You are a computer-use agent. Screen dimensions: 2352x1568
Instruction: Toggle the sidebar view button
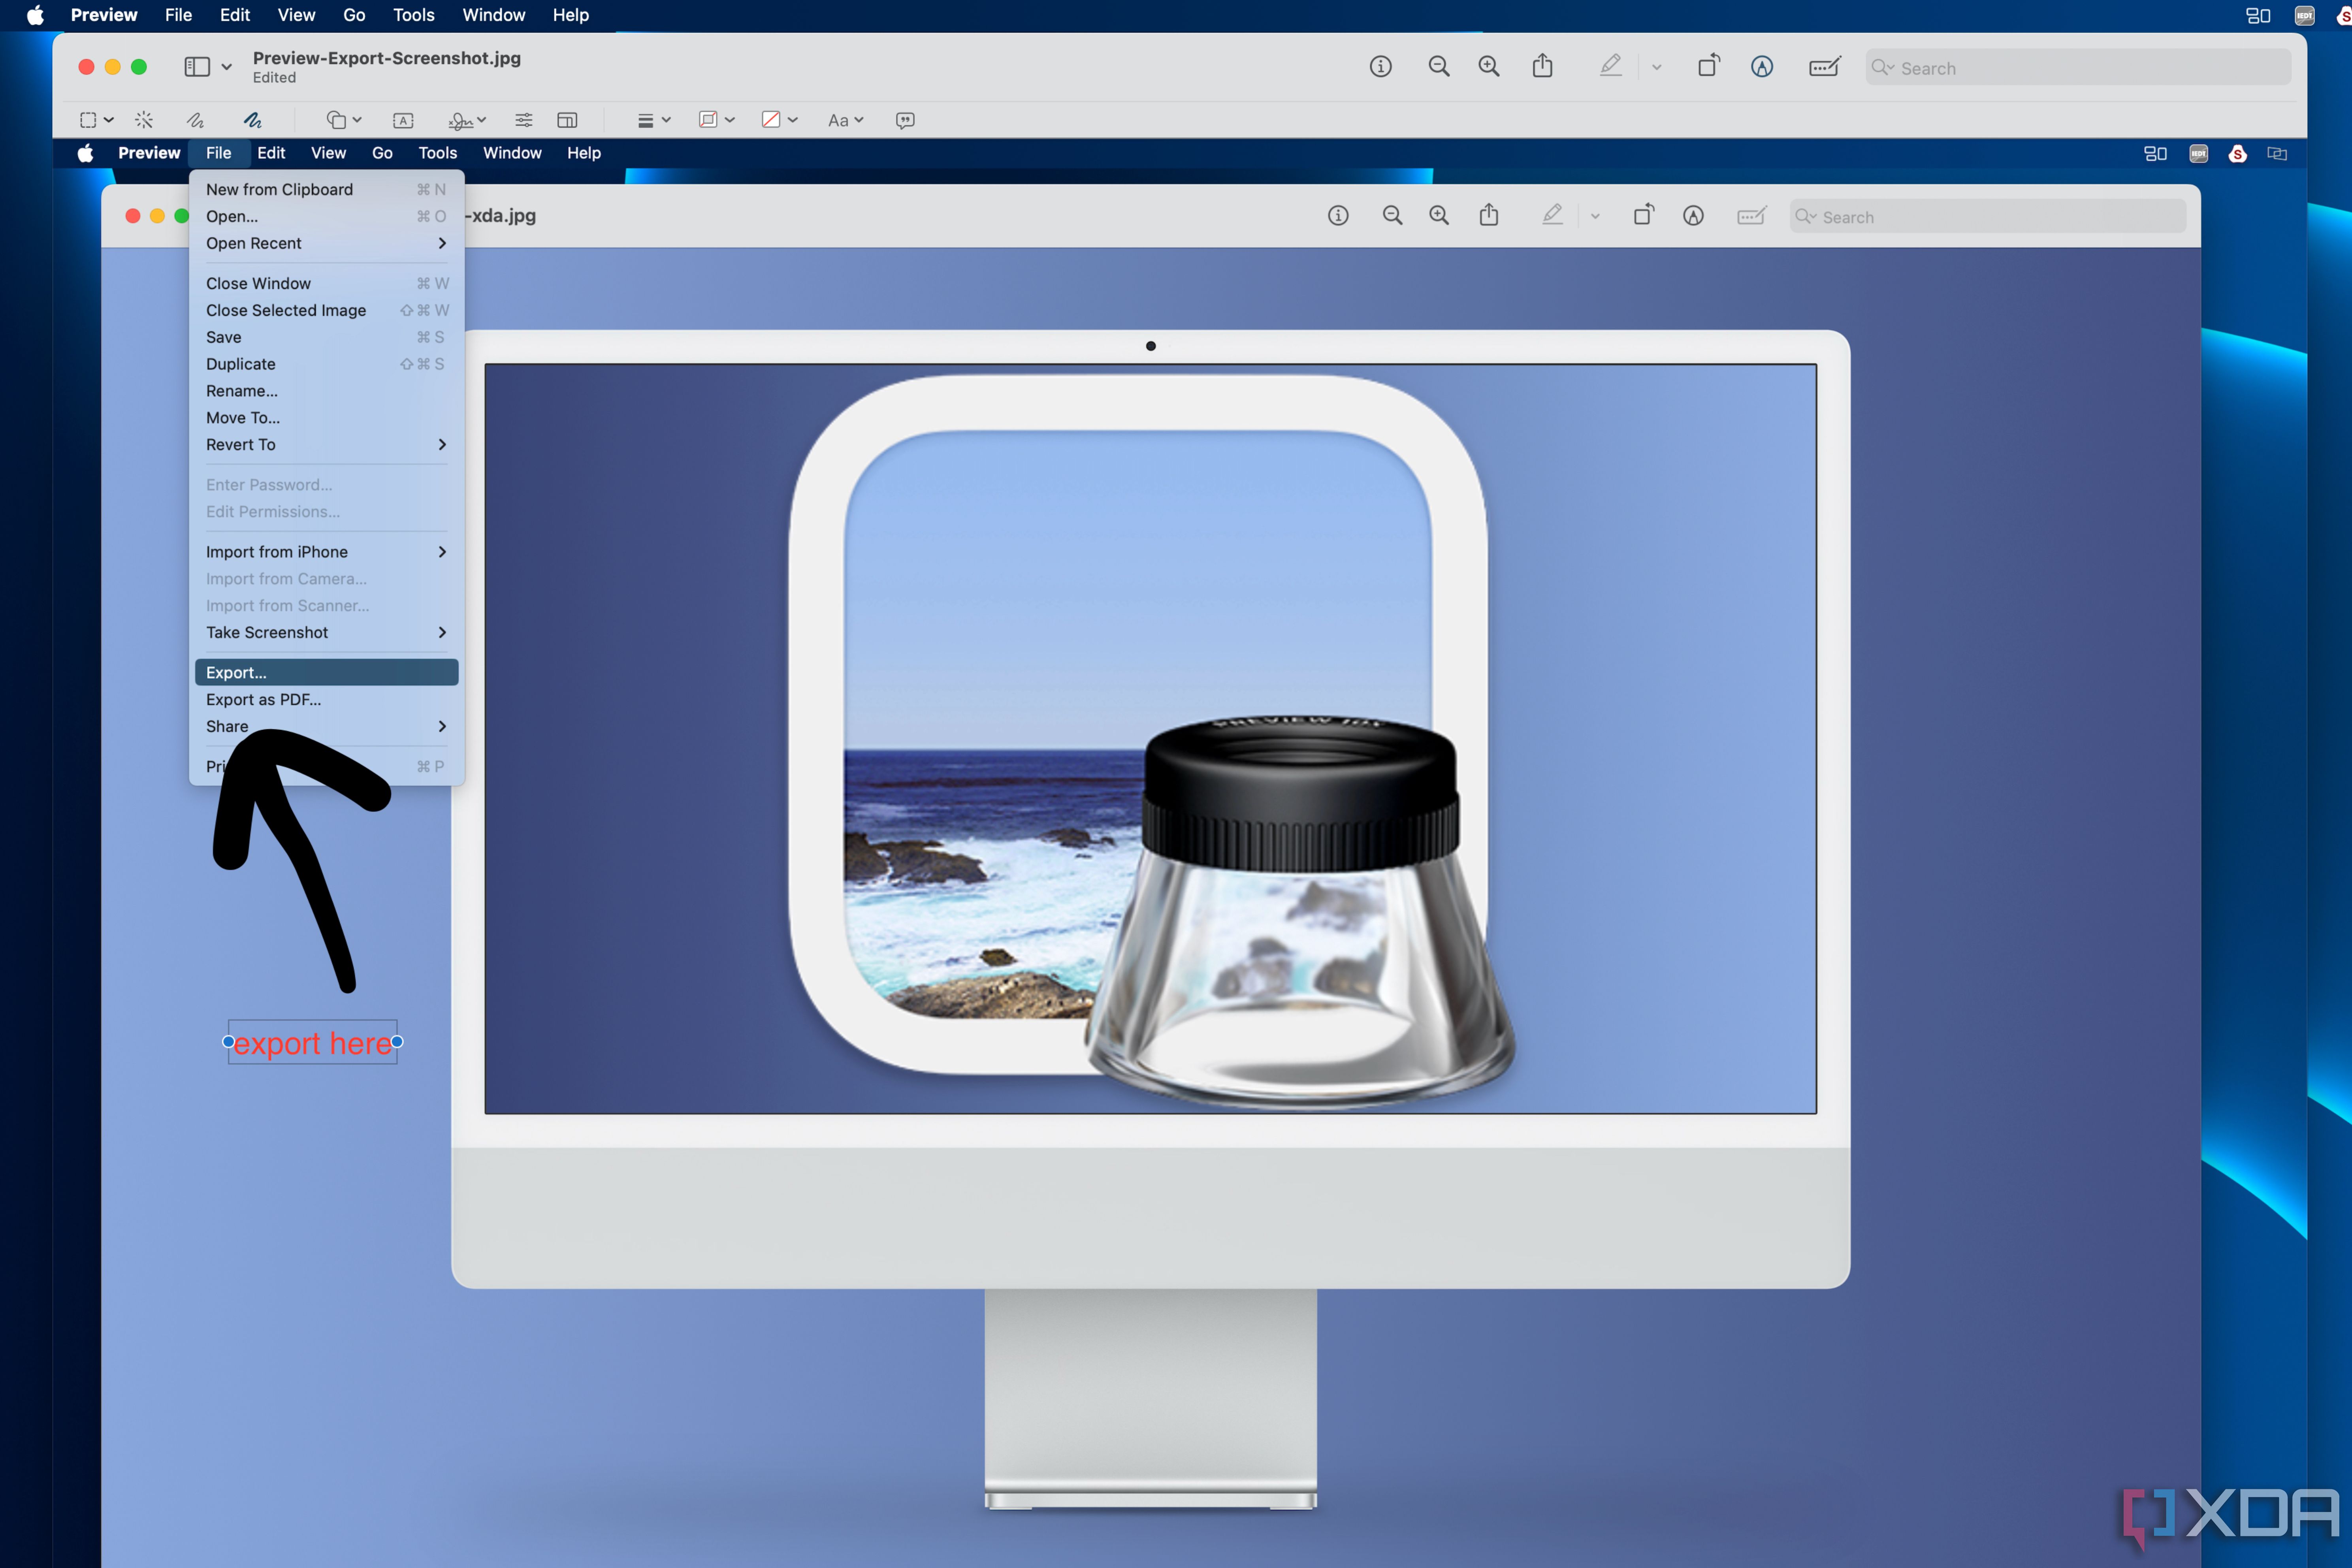click(x=197, y=67)
